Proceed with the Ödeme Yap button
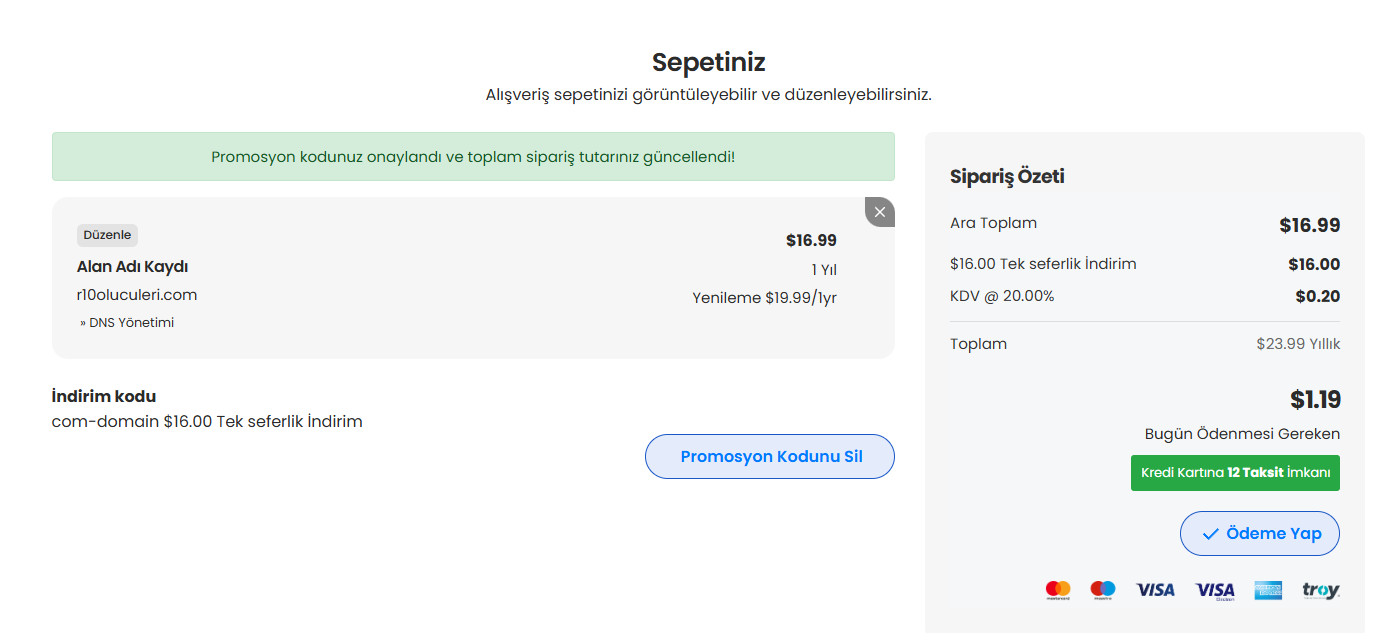This screenshot has height=633, width=1382. (1260, 534)
